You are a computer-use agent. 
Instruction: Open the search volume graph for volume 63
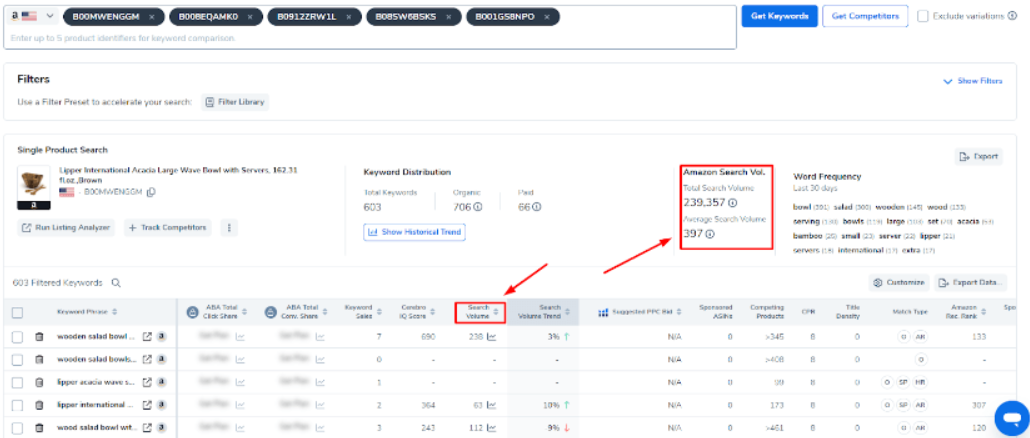(x=491, y=405)
